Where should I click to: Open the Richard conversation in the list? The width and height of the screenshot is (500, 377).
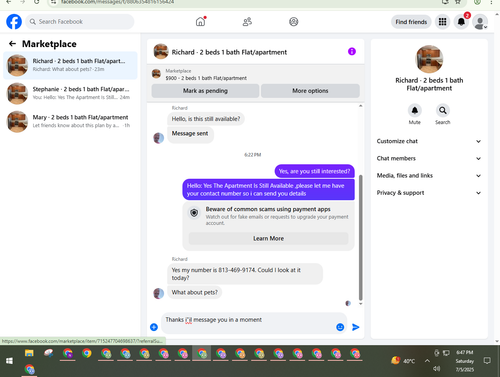tap(70, 65)
